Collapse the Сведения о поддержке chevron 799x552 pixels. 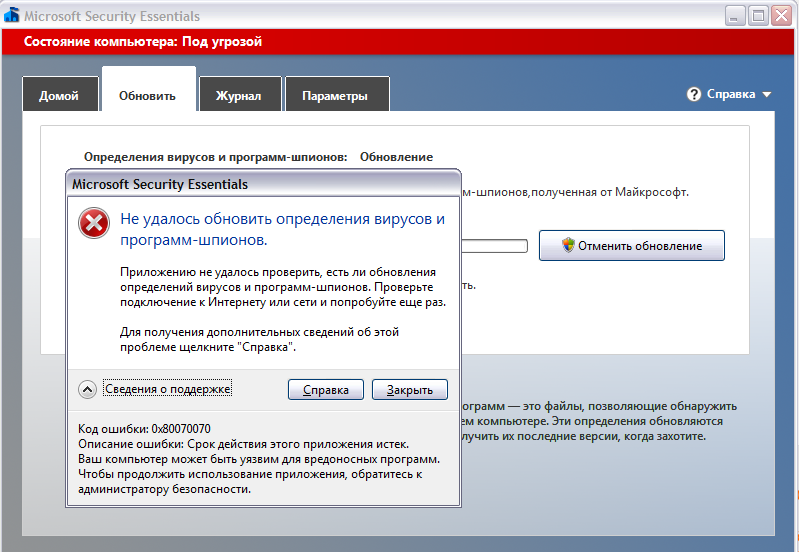pos(87,390)
